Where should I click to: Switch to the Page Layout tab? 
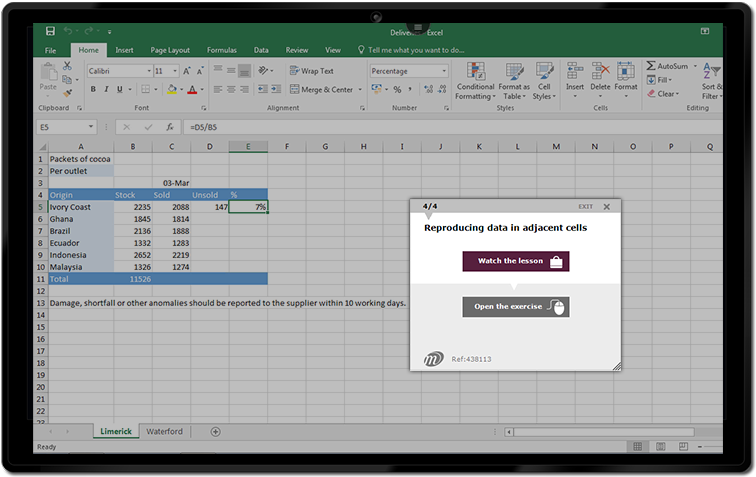170,50
